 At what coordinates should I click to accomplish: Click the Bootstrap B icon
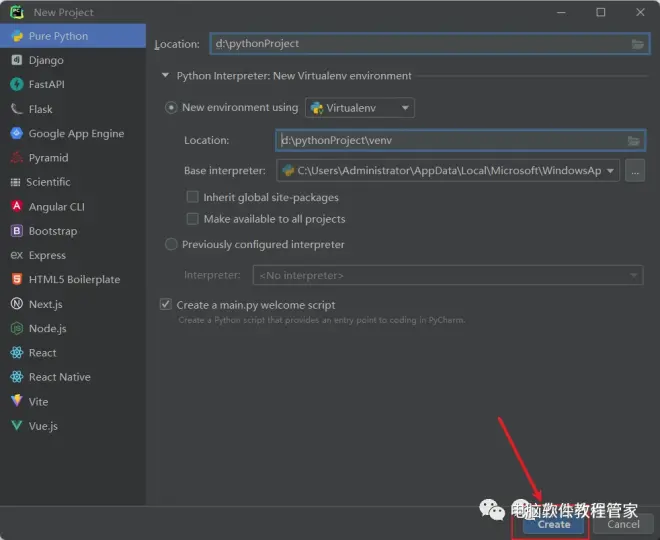[x=17, y=231]
